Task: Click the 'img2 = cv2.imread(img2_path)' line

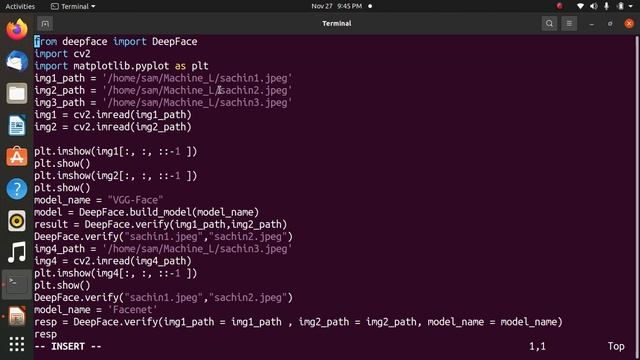Action: pos(113,127)
